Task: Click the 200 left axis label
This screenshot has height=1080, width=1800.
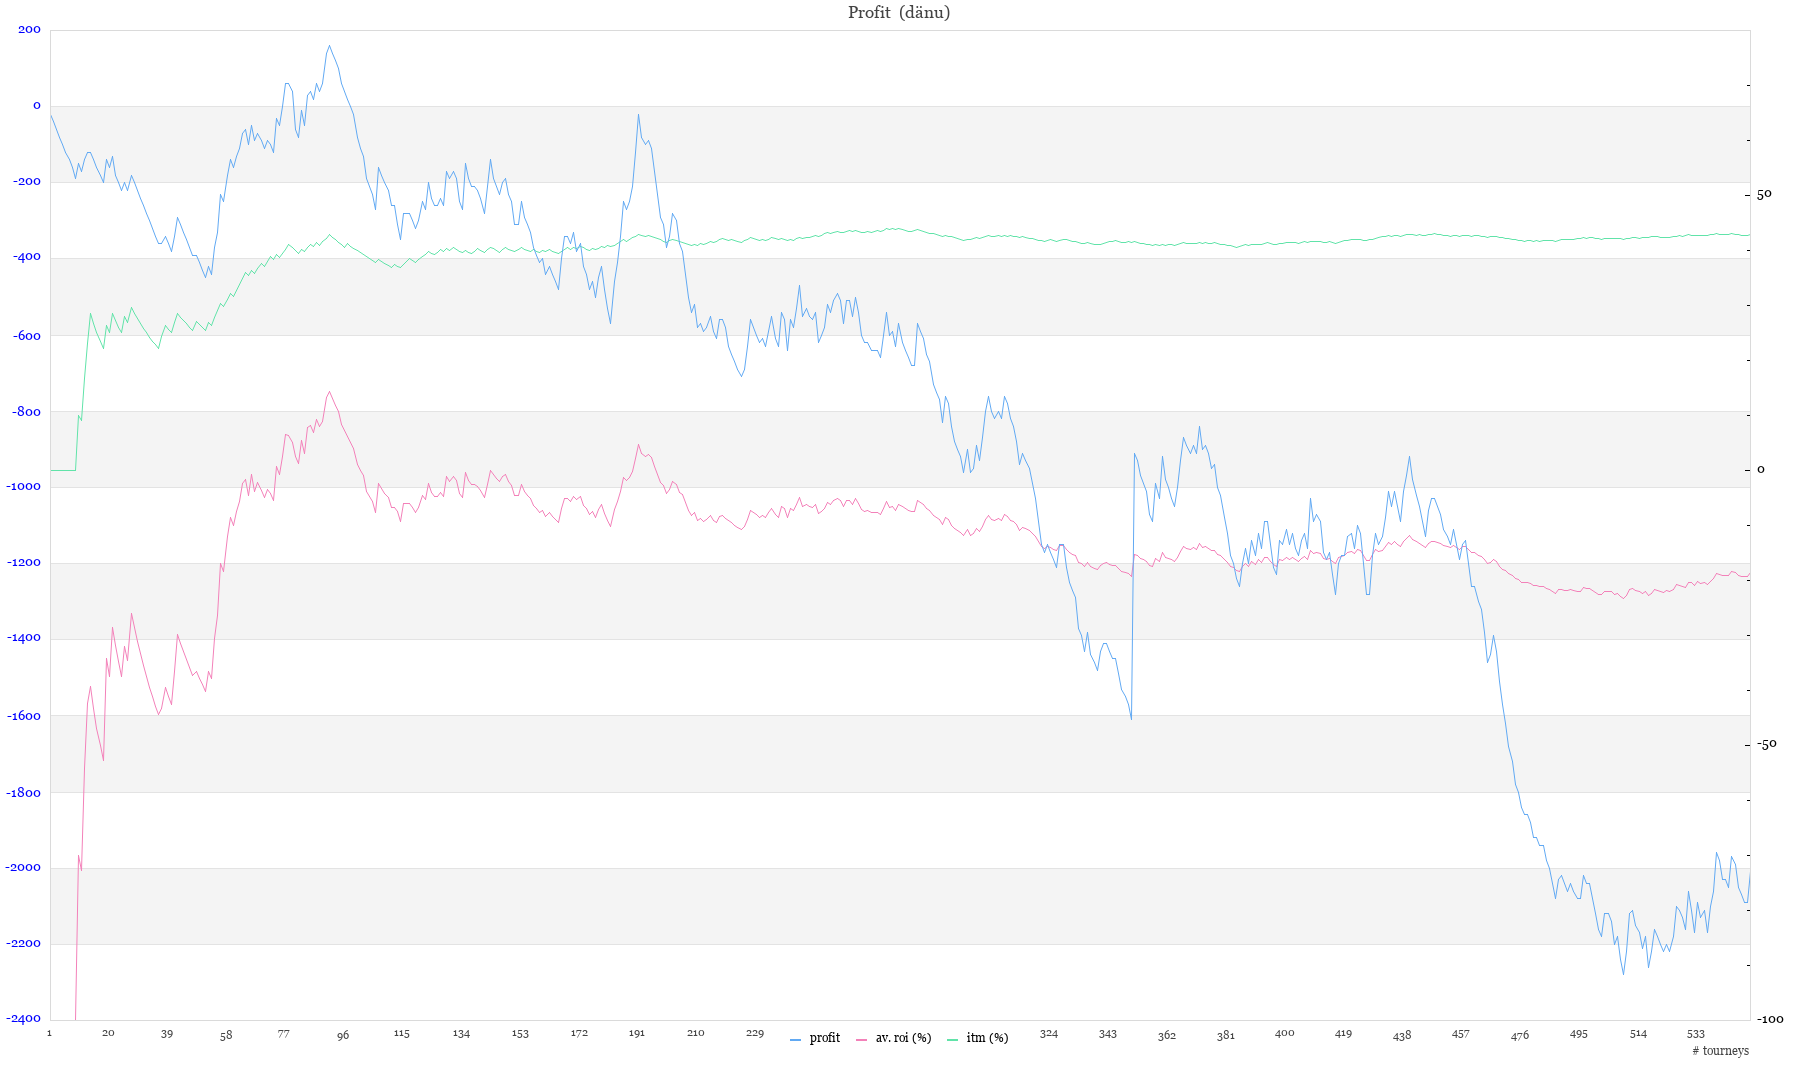Action: tap(30, 30)
